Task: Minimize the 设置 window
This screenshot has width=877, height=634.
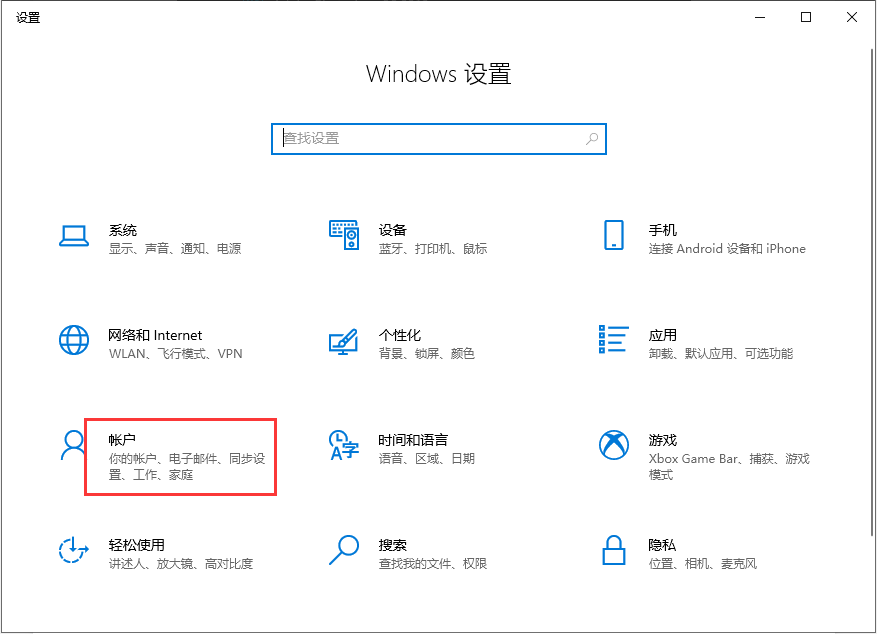Action: pos(760,17)
